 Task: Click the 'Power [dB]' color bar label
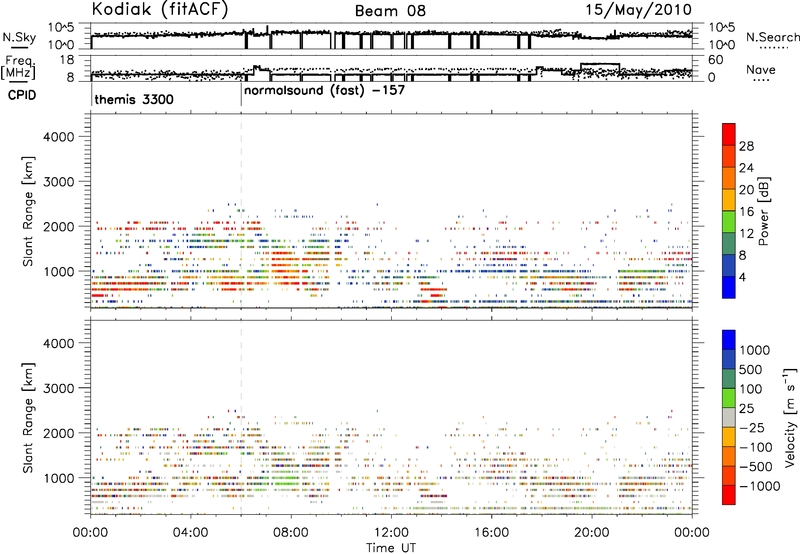(763, 211)
